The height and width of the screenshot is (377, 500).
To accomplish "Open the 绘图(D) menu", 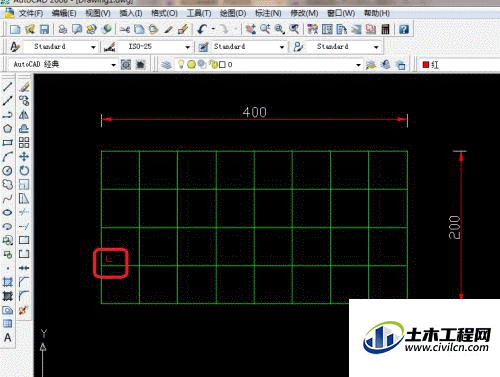I will click(233, 13).
